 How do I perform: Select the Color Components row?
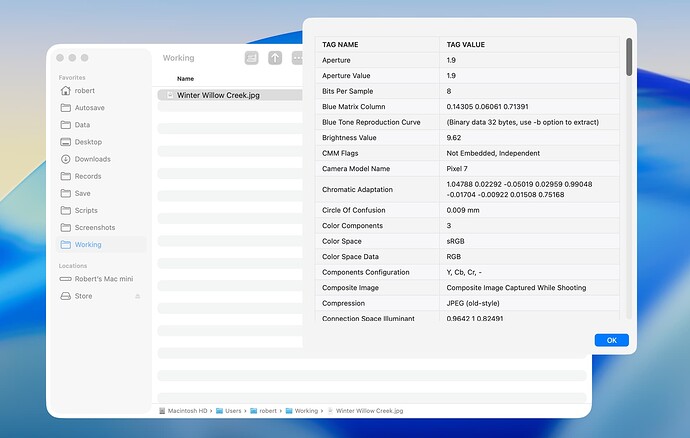tap(467, 225)
